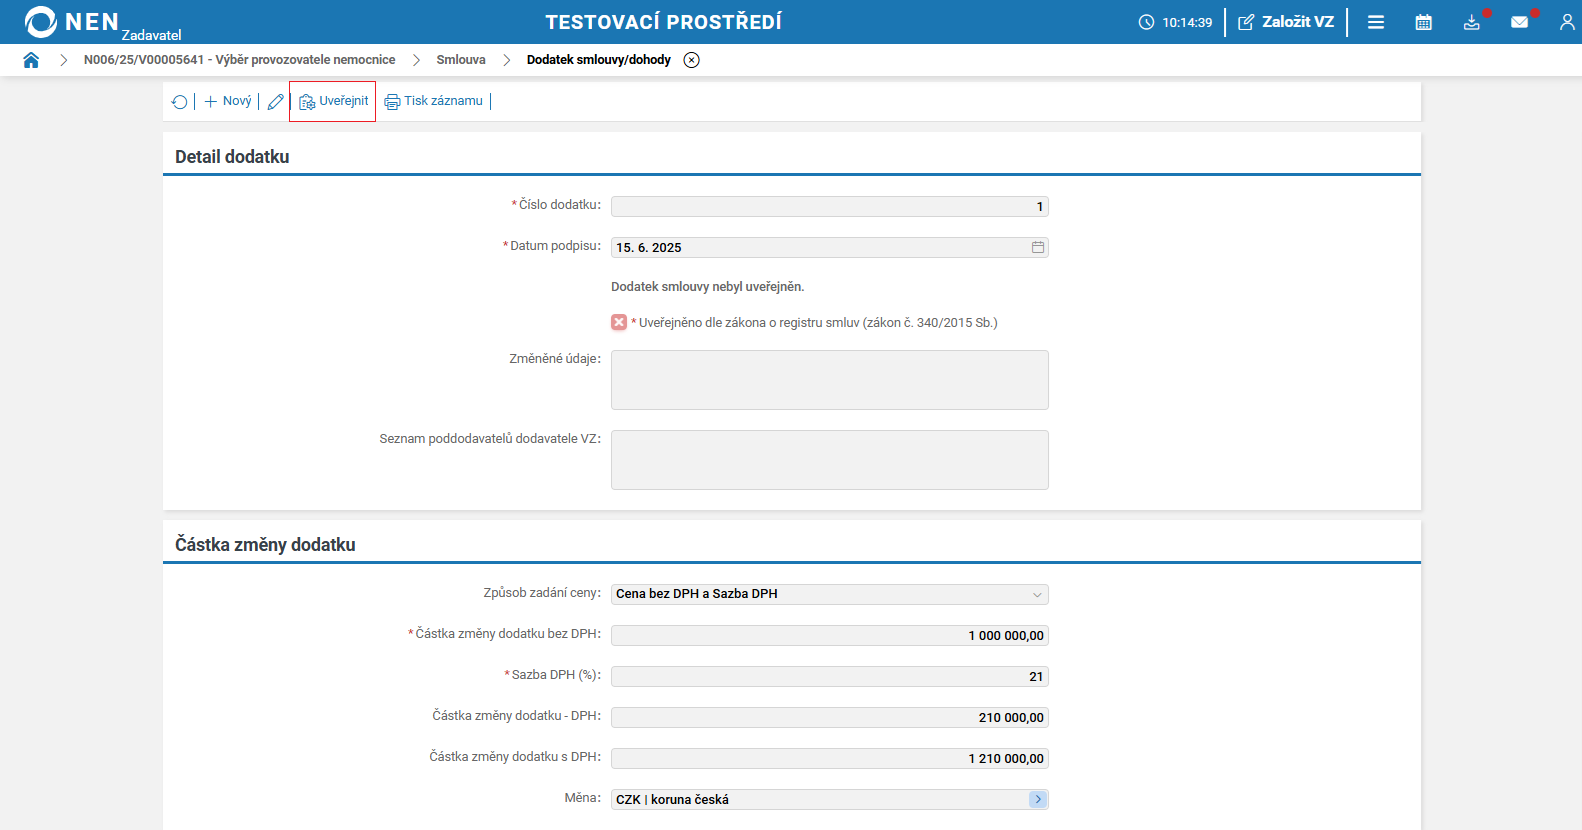This screenshot has height=830, width=1582.
Task: Click the Datum podpisu field
Action: click(830, 248)
